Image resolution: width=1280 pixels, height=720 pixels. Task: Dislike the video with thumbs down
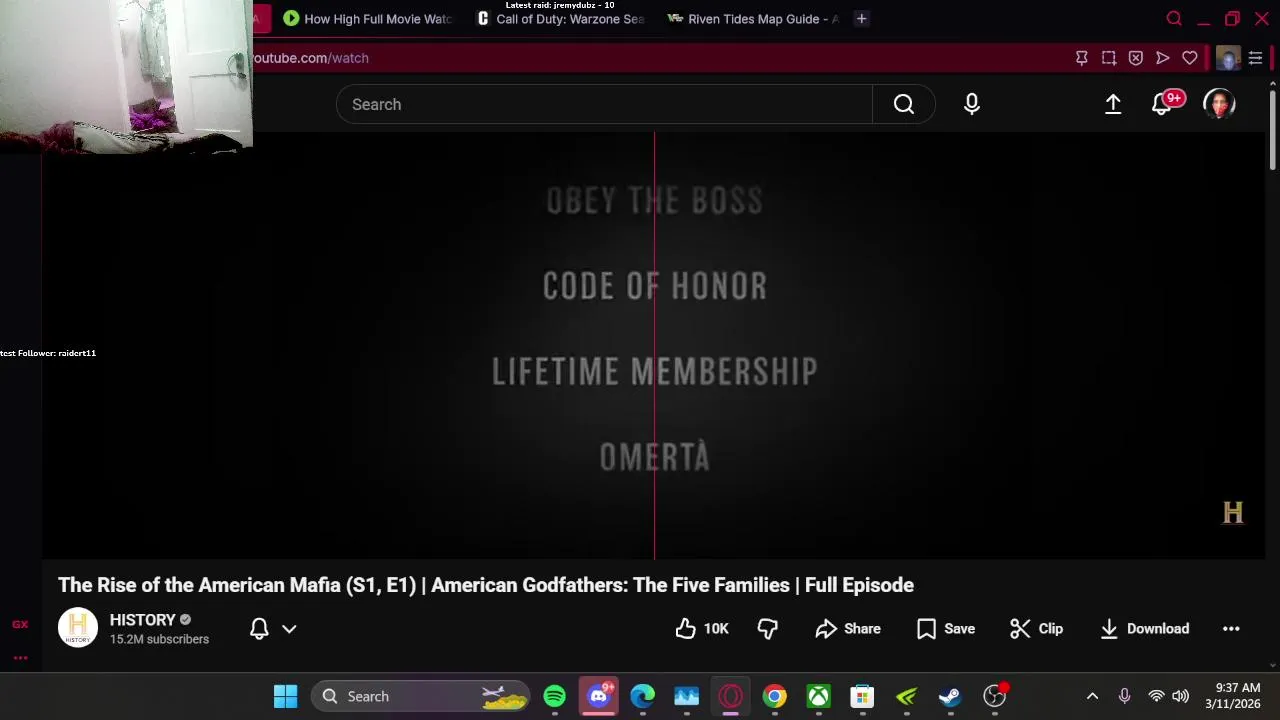[x=768, y=628]
